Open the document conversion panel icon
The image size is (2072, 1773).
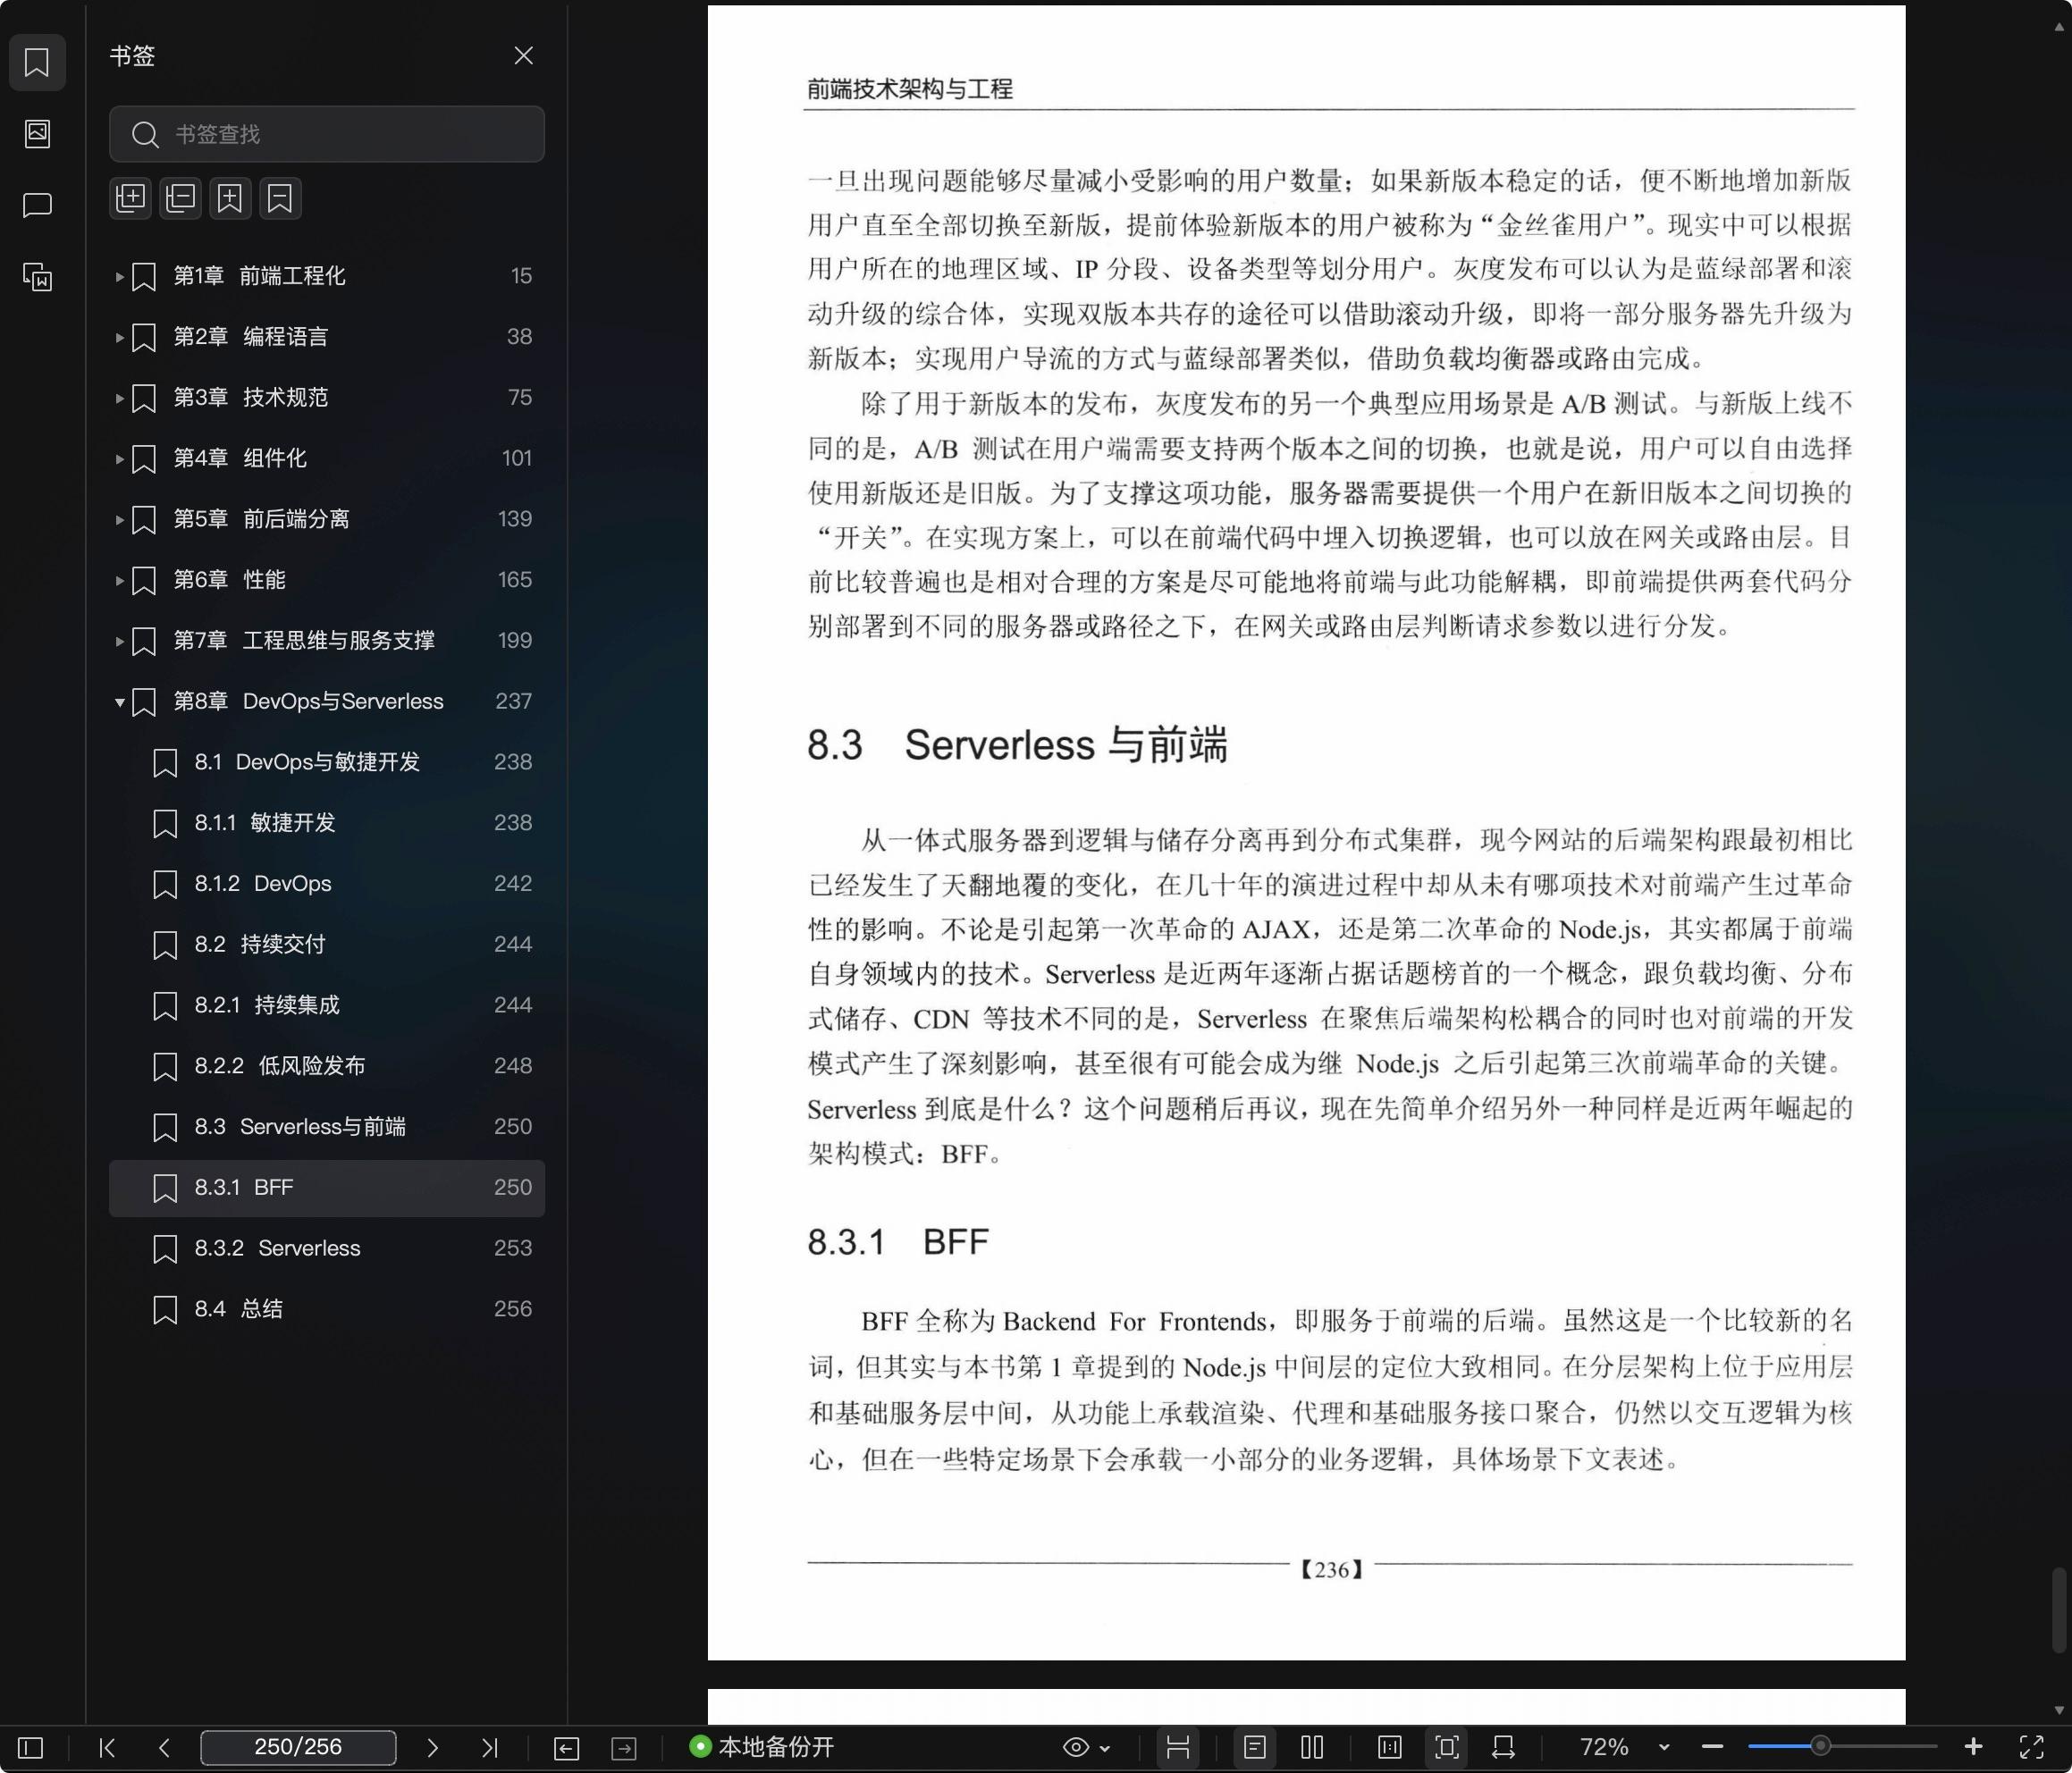pyautogui.click(x=37, y=277)
